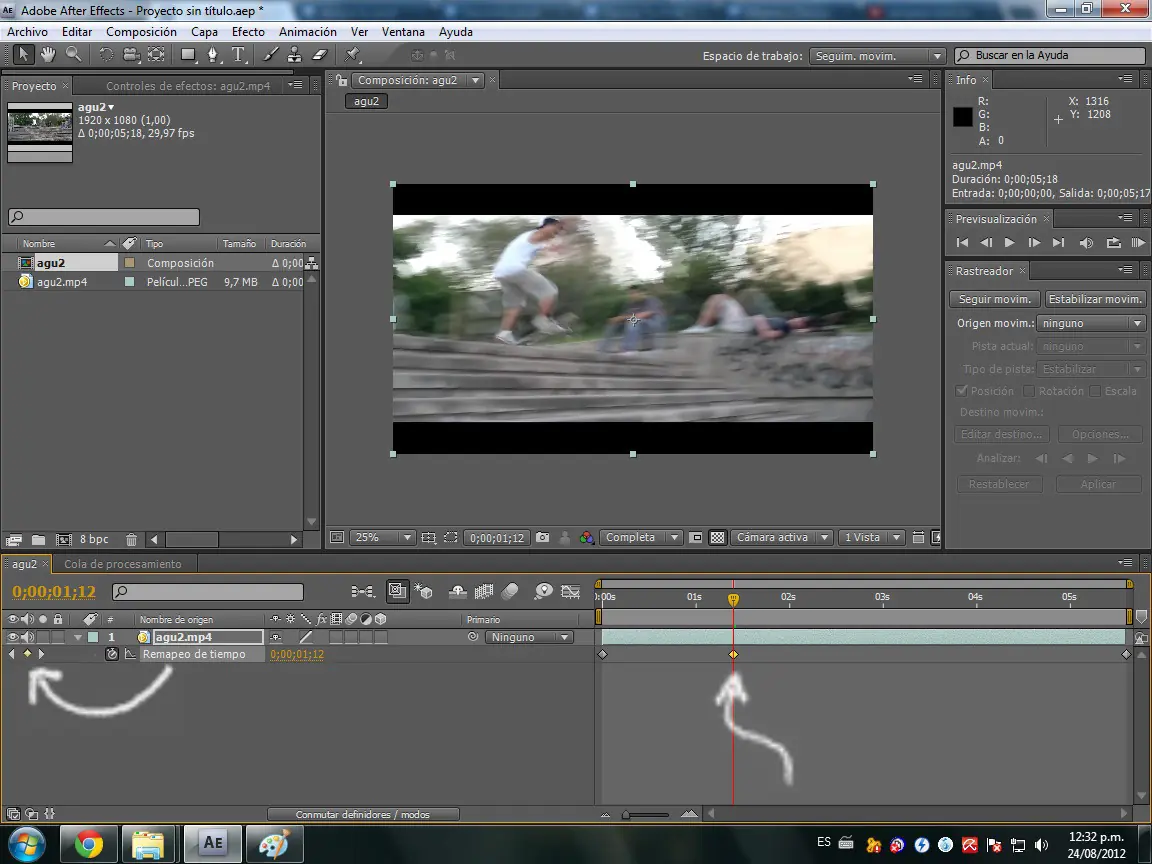Open the Animación menu

307,32
